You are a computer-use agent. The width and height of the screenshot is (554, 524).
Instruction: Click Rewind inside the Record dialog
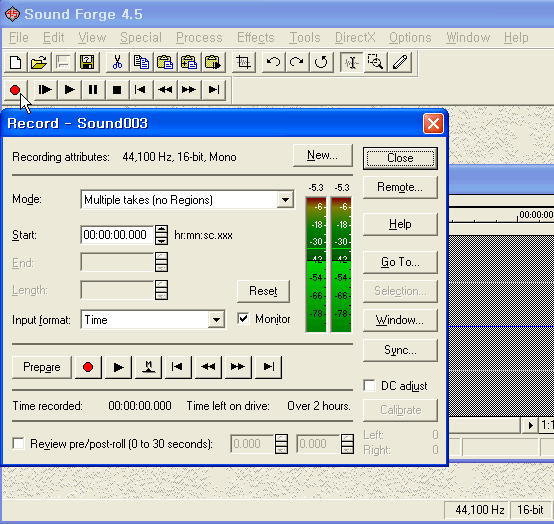point(208,367)
